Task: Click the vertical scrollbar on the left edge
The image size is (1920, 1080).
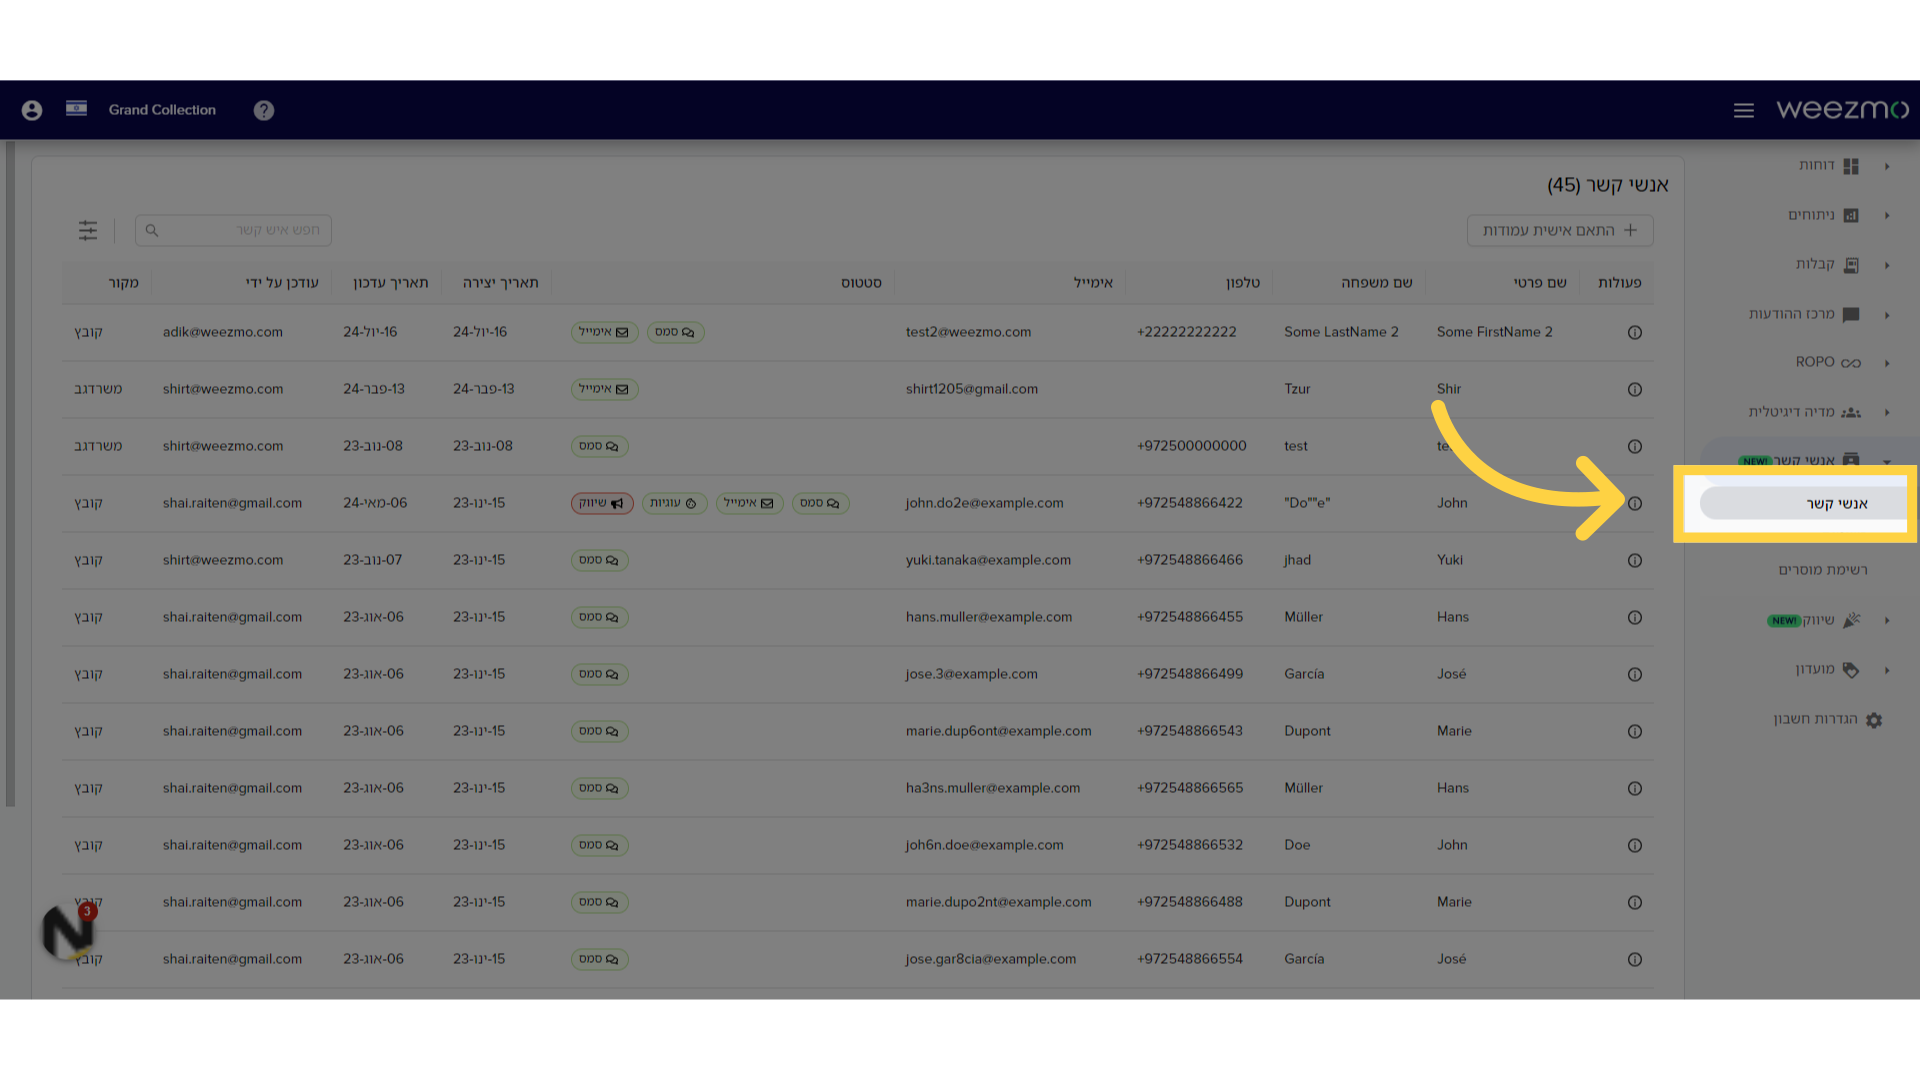Action: (x=10, y=474)
